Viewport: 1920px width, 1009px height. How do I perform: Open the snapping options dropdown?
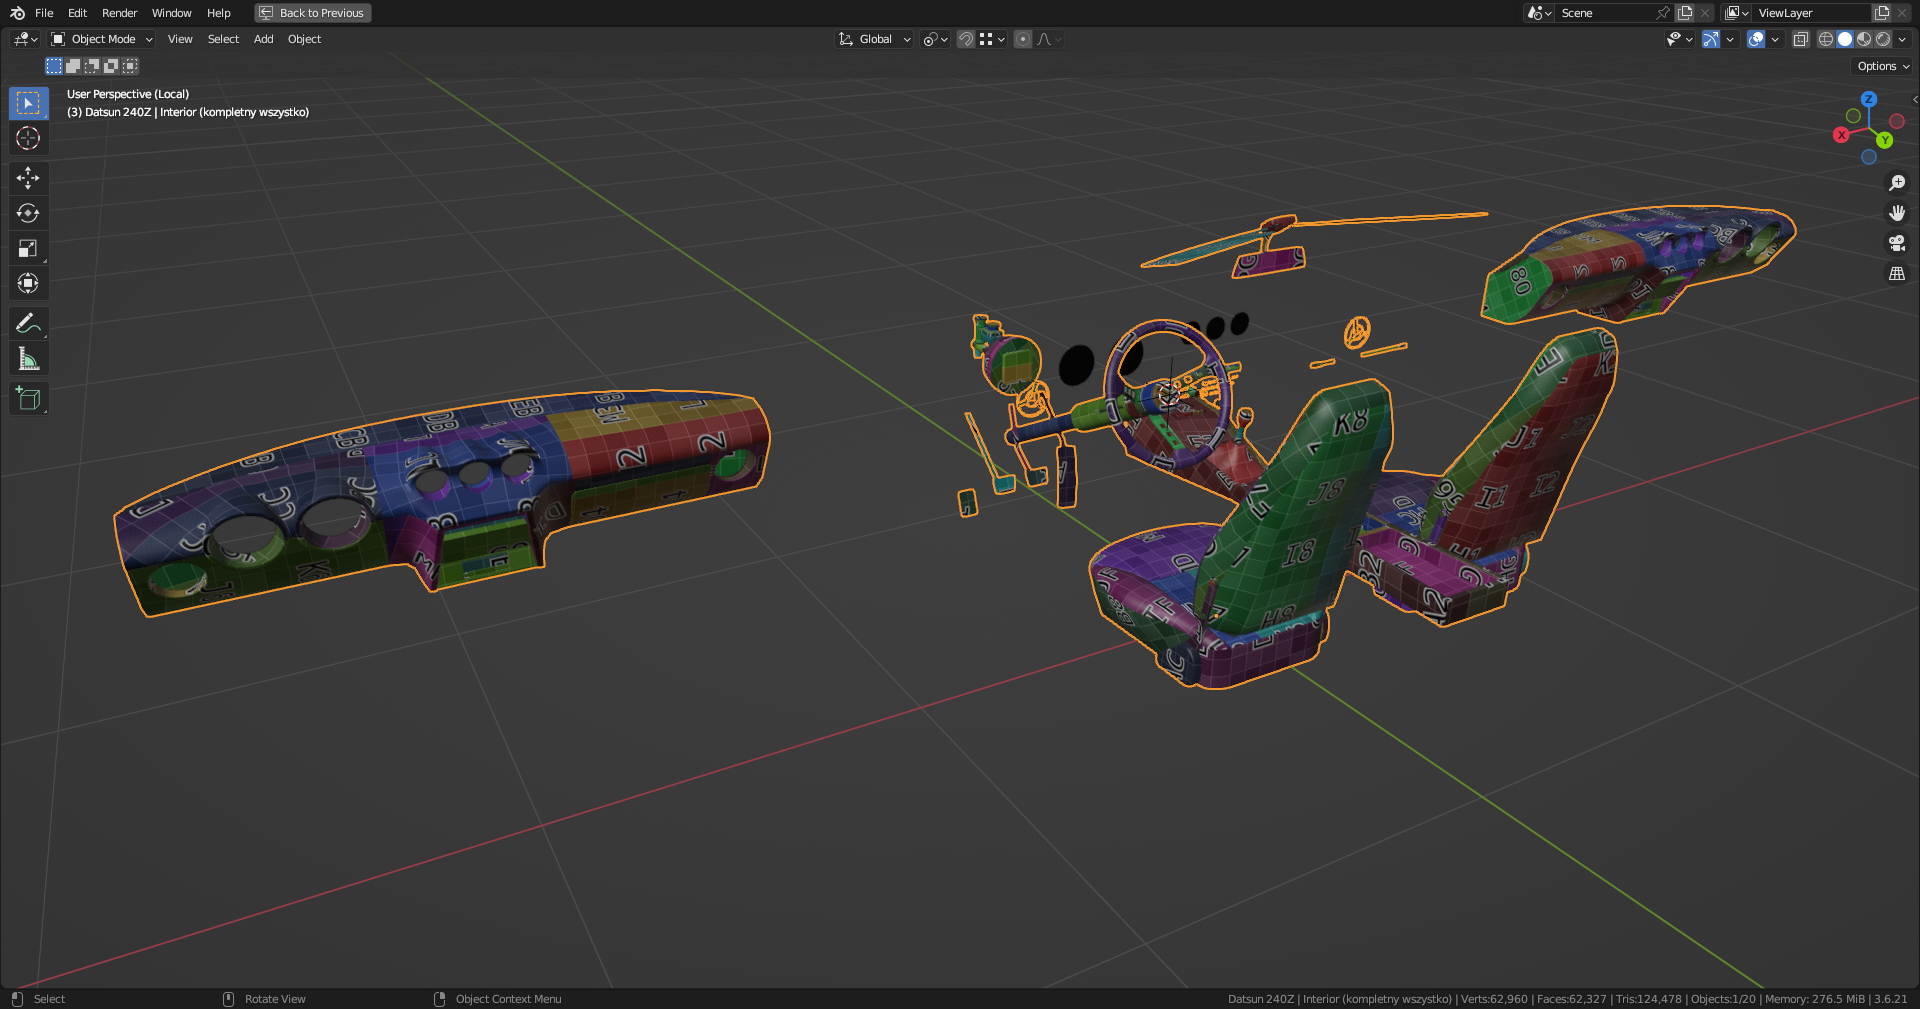point(992,39)
